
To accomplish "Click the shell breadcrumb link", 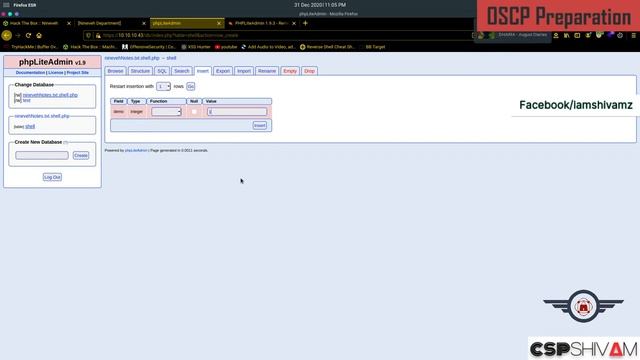I will (171, 58).
